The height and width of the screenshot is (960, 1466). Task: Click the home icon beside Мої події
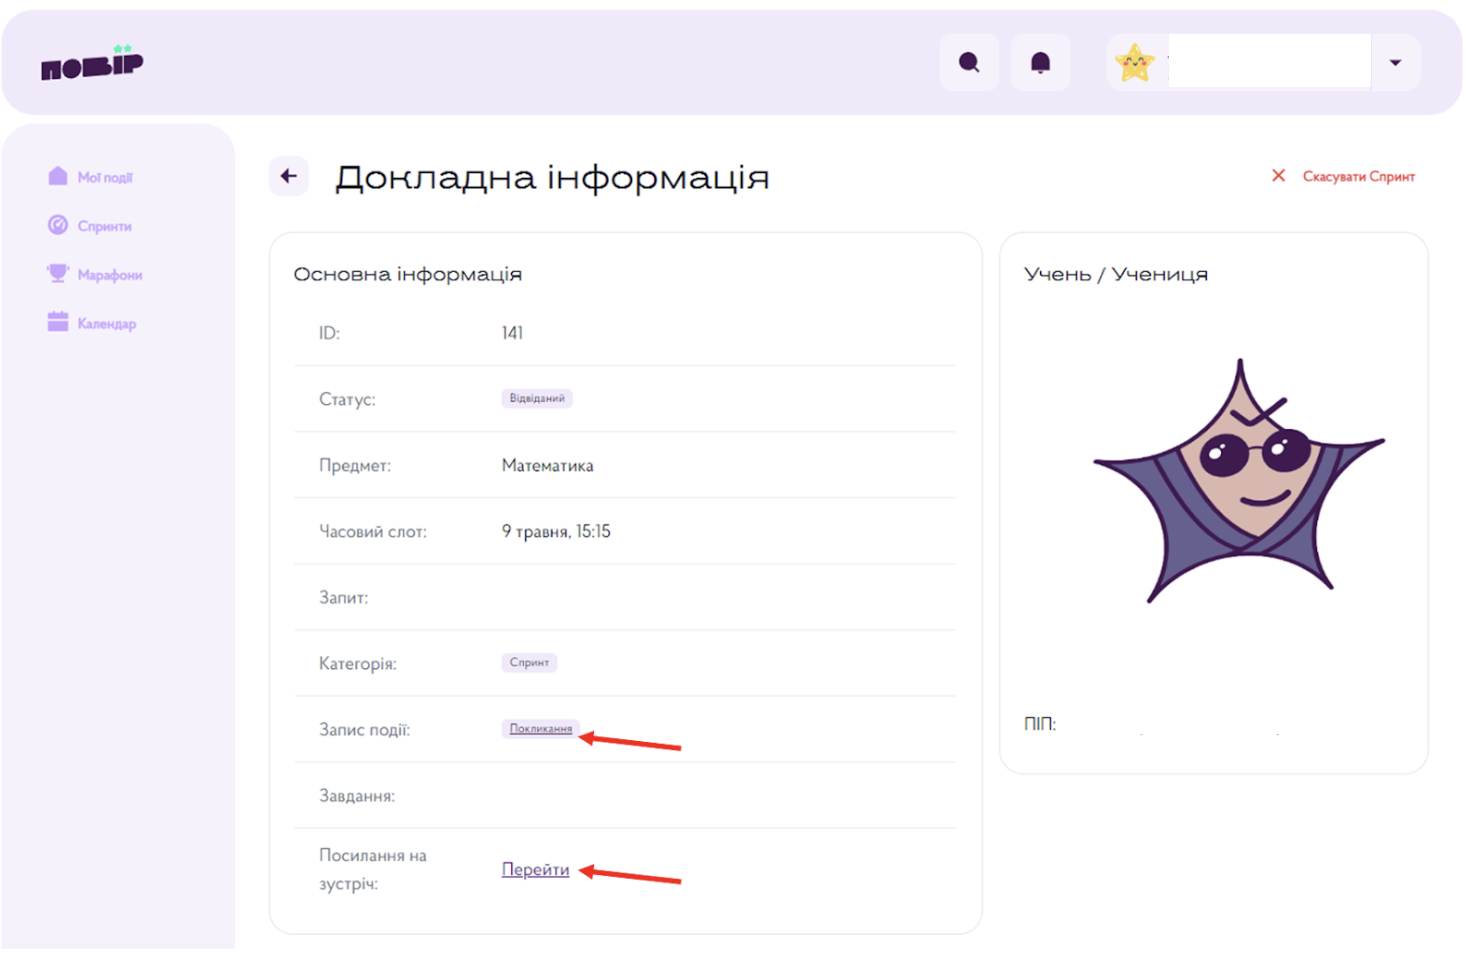point(58,176)
